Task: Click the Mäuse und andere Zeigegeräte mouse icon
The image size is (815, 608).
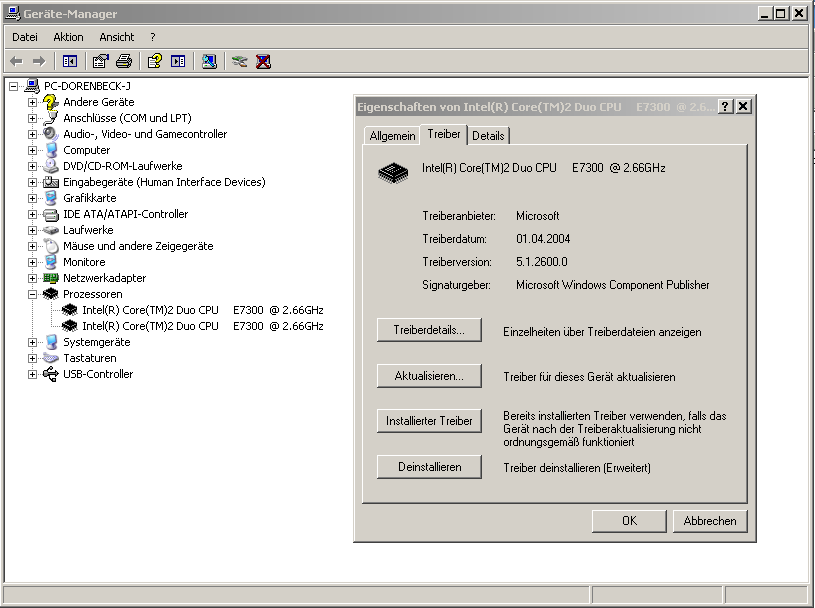Action: [50, 246]
